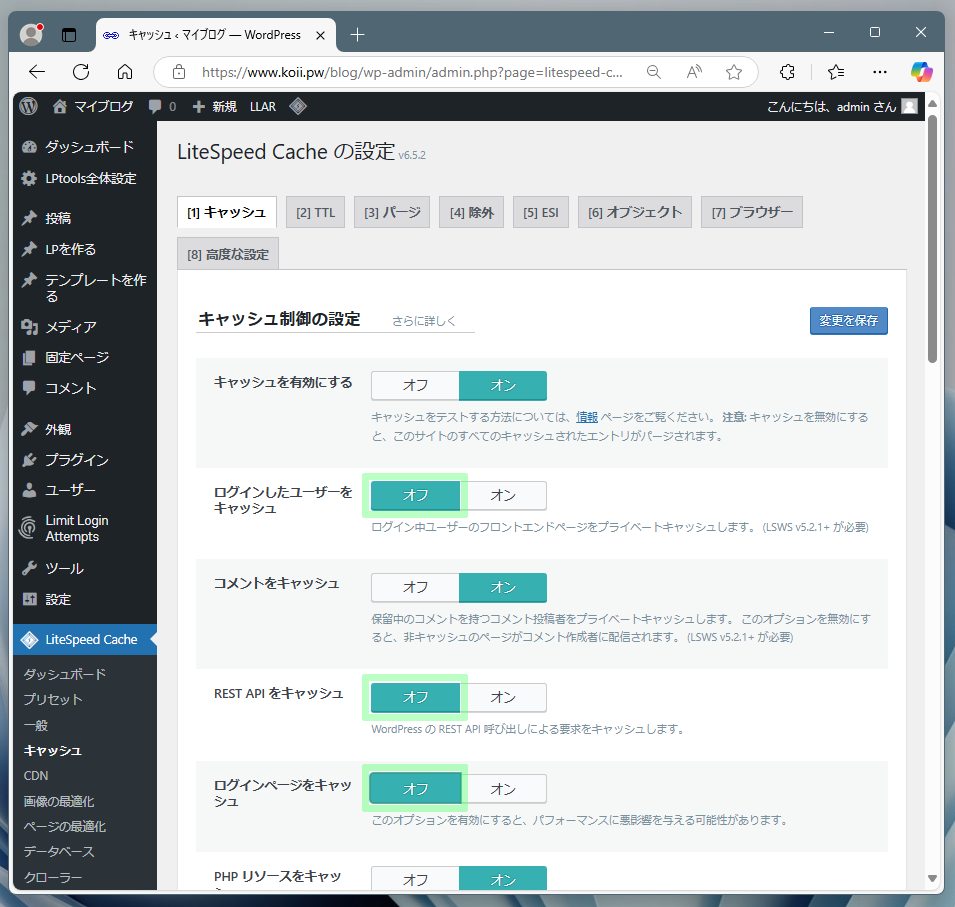Image resolution: width=955 pixels, height=907 pixels.
Task: Click the read aloud icon
Action: point(694,72)
